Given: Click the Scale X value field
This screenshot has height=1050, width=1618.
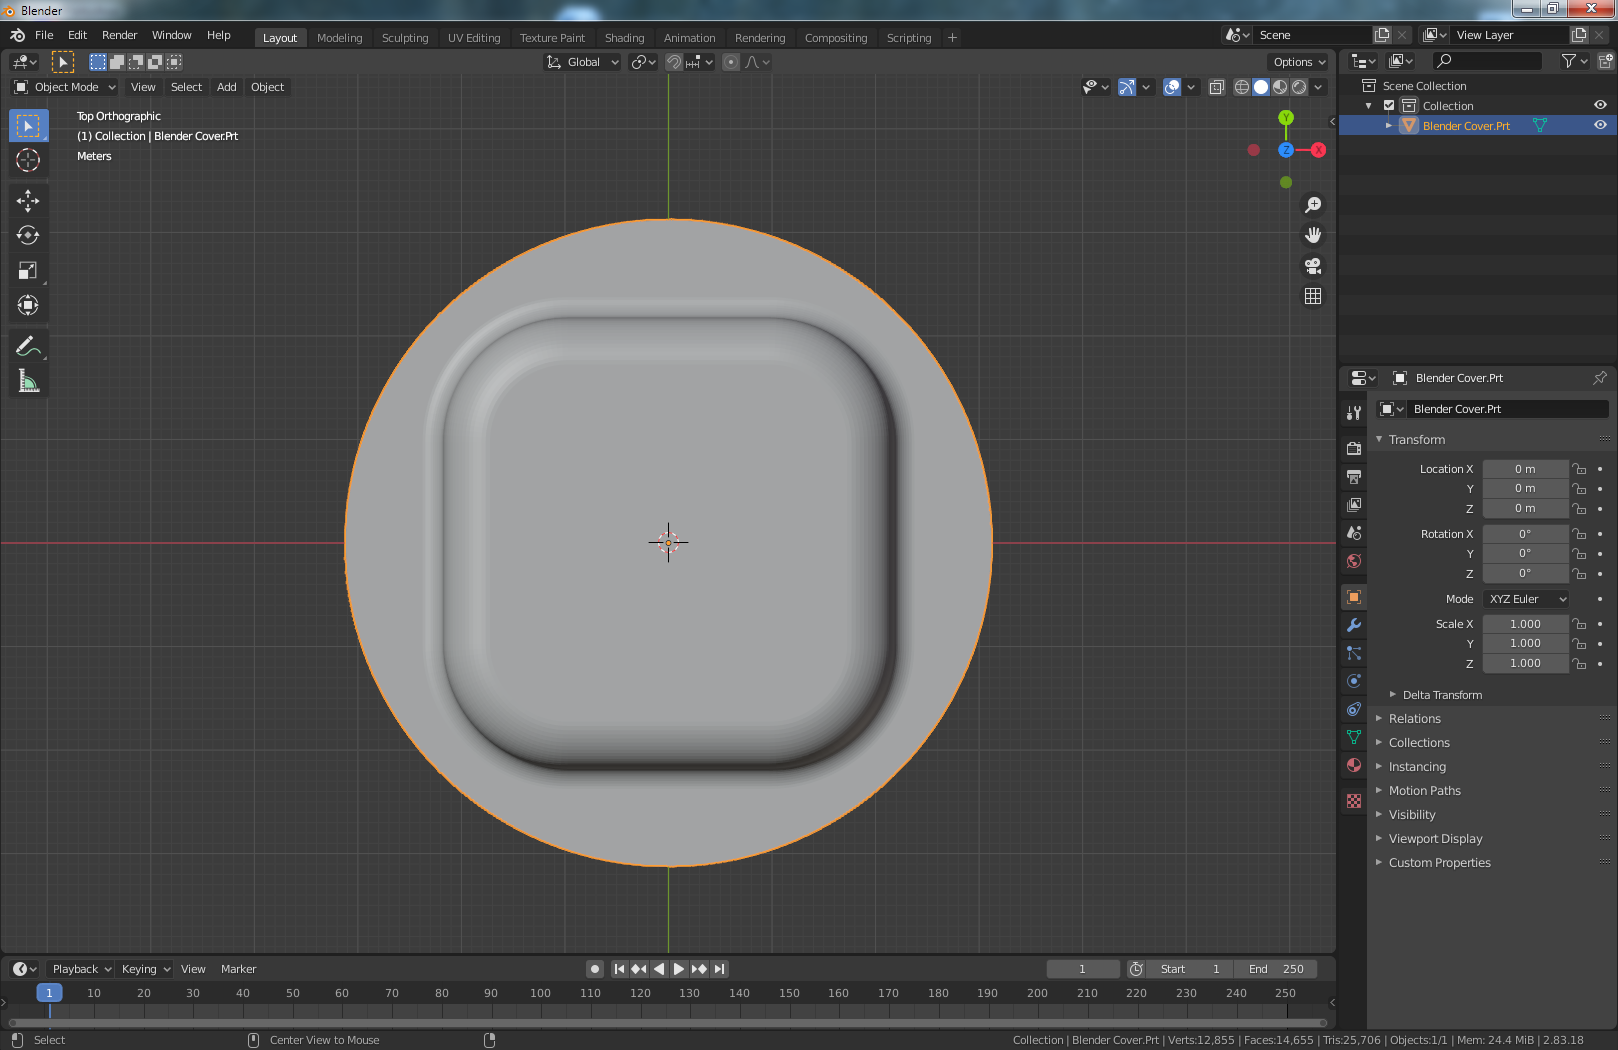Looking at the screenshot, I should [1524, 624].
